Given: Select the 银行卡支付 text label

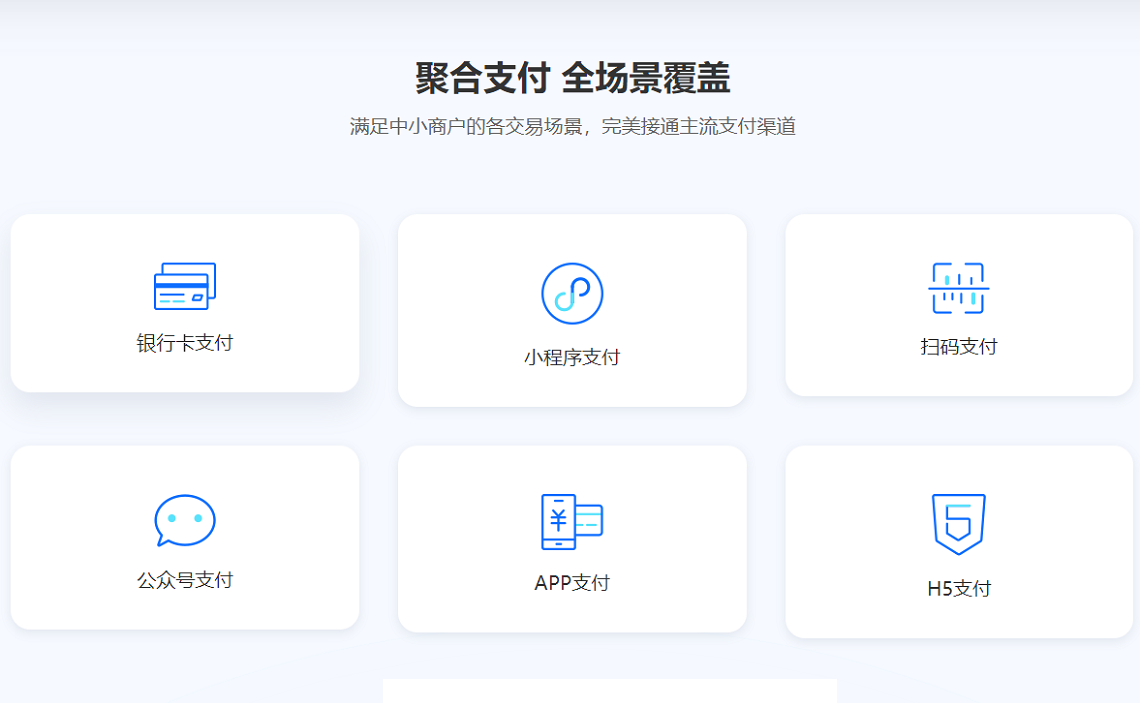Looking at the screenshot, I should click(185, 343).
